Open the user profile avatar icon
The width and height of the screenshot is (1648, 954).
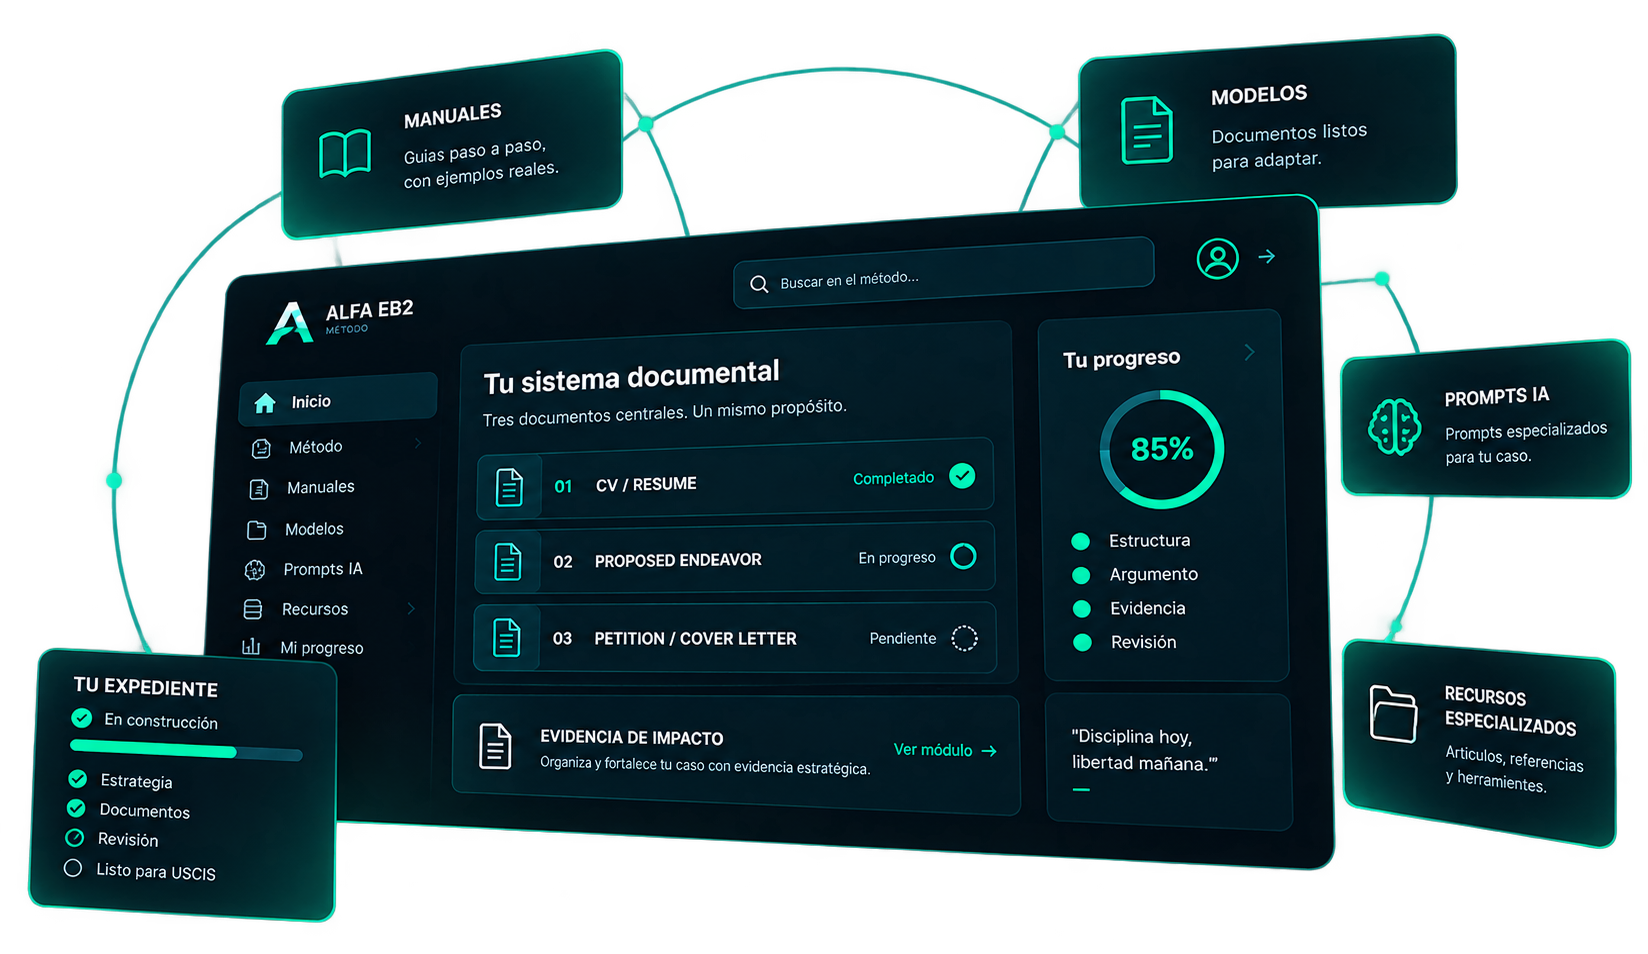click(x=1217, y=259)
